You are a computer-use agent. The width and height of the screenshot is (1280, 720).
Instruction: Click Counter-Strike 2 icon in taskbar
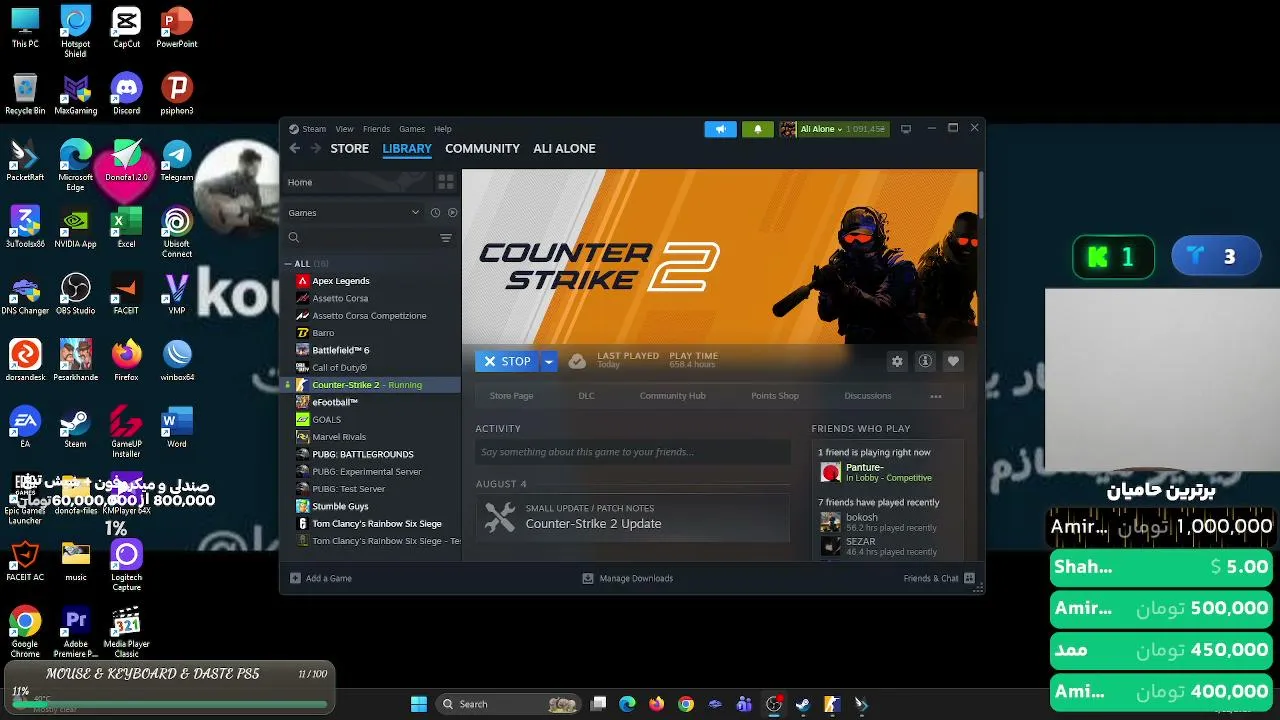coord(831,704)
